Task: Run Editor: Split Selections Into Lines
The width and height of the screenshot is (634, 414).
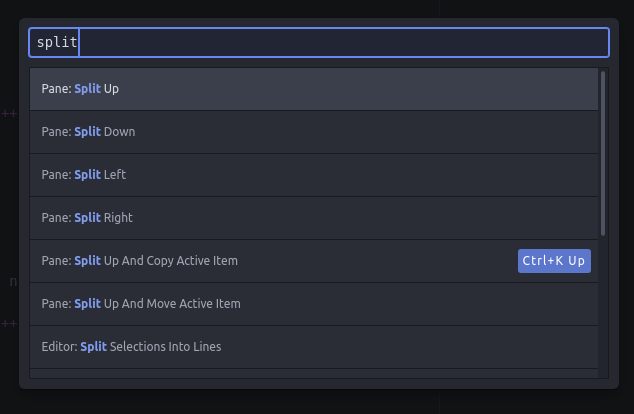Action: [x=131, y=347]
